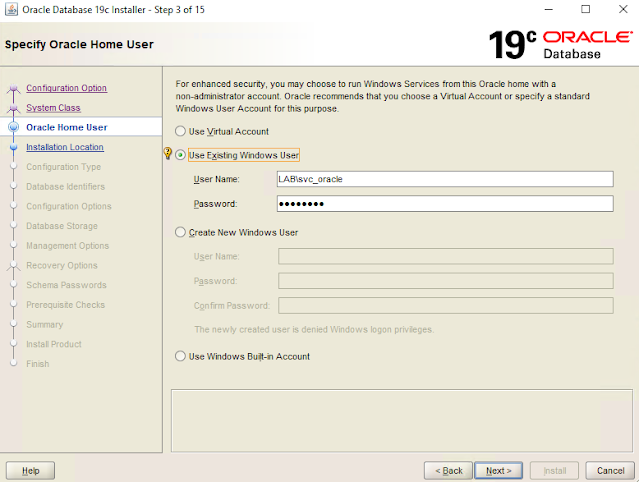
Task: Click the Back button
Action: 448,471
